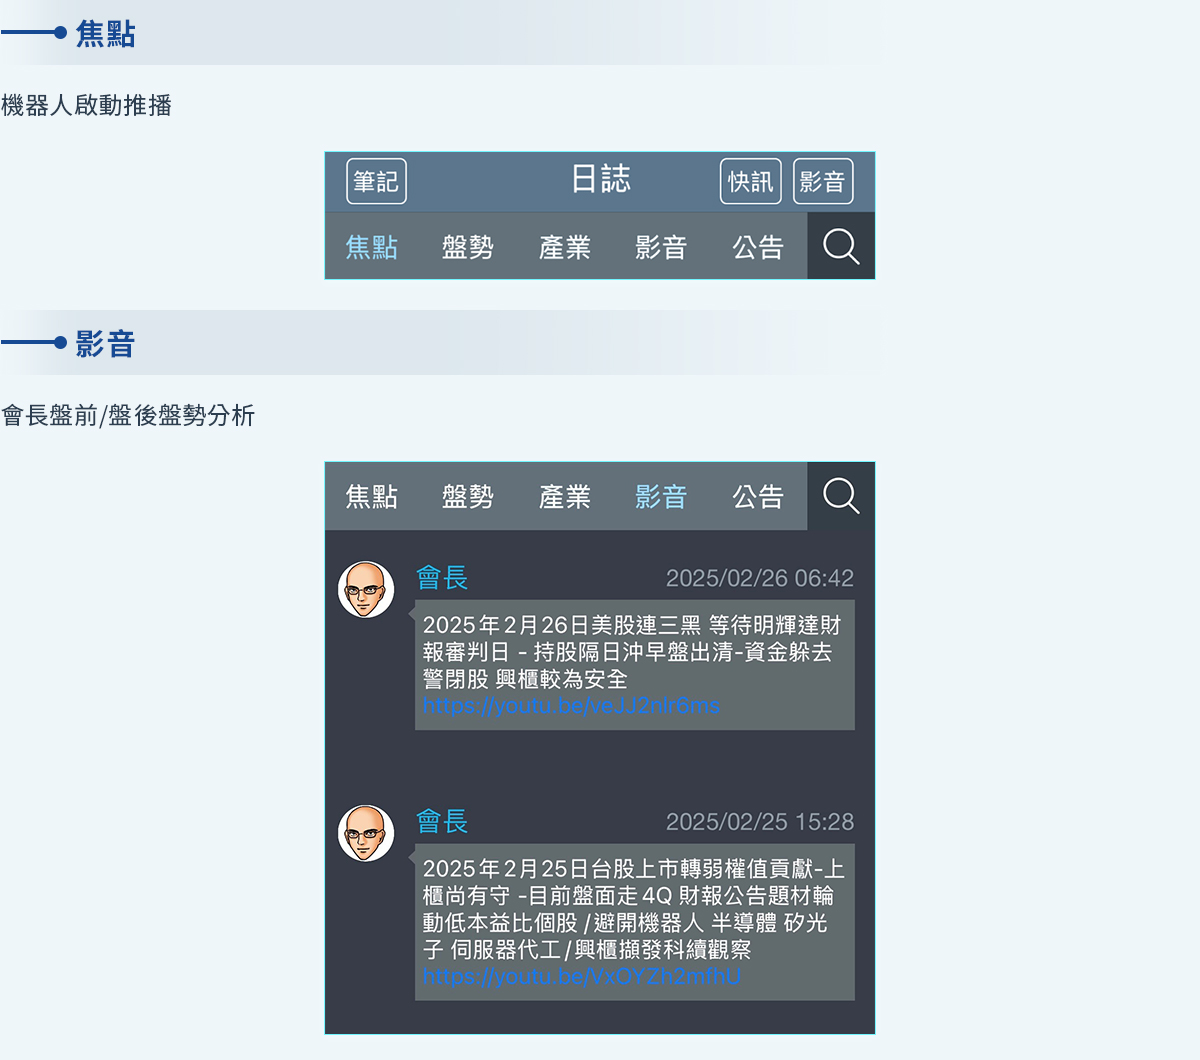Open the 快訊 news flash button
This screenshot has height=1060, width=1200.
751,181
